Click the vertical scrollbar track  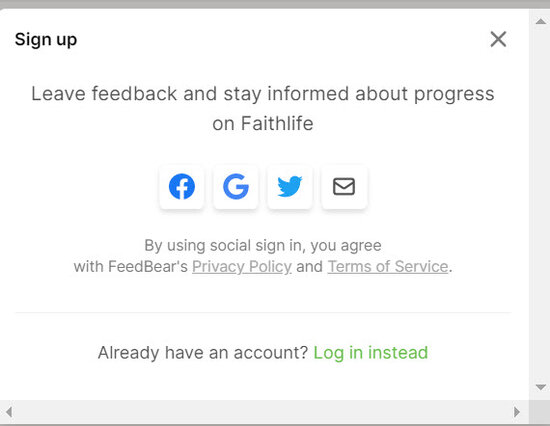541,204
